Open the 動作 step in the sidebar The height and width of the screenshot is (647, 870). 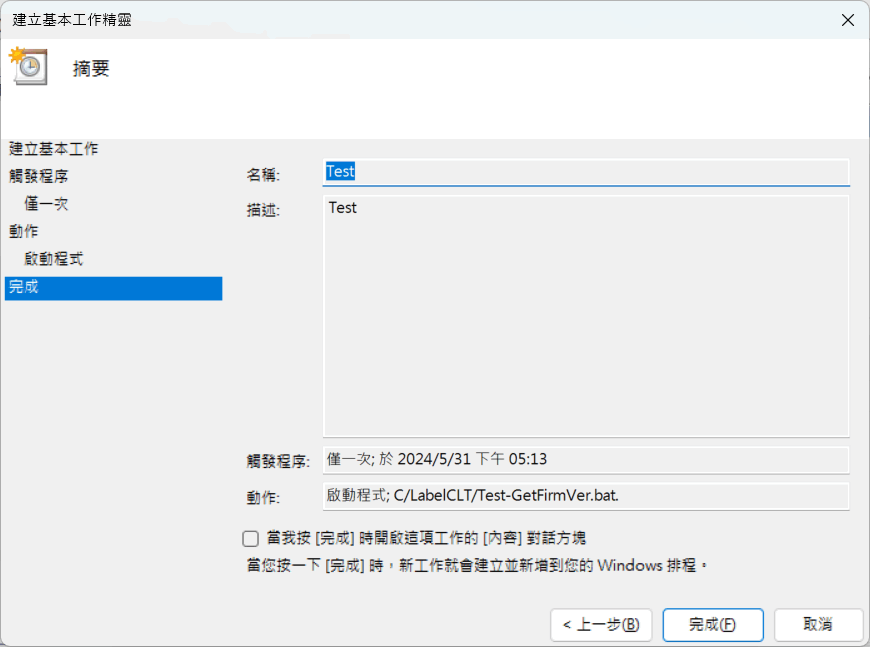click(x=24, y=231)
